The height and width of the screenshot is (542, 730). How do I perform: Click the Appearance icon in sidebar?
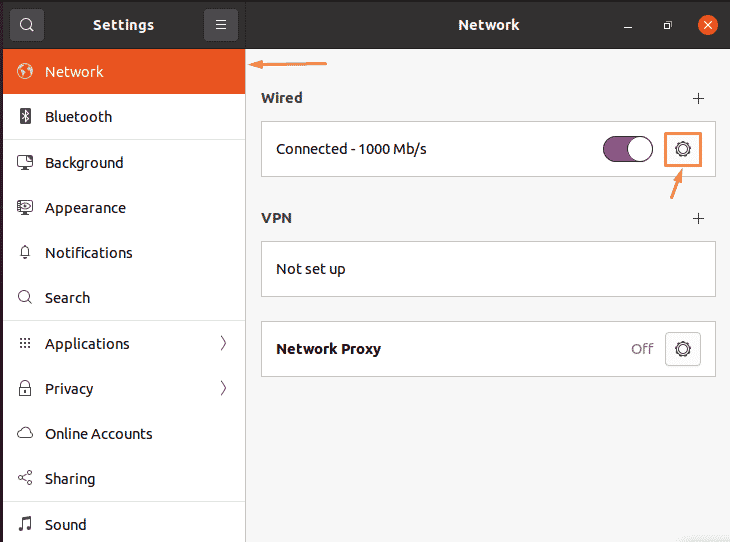click(x=25, y=207)
